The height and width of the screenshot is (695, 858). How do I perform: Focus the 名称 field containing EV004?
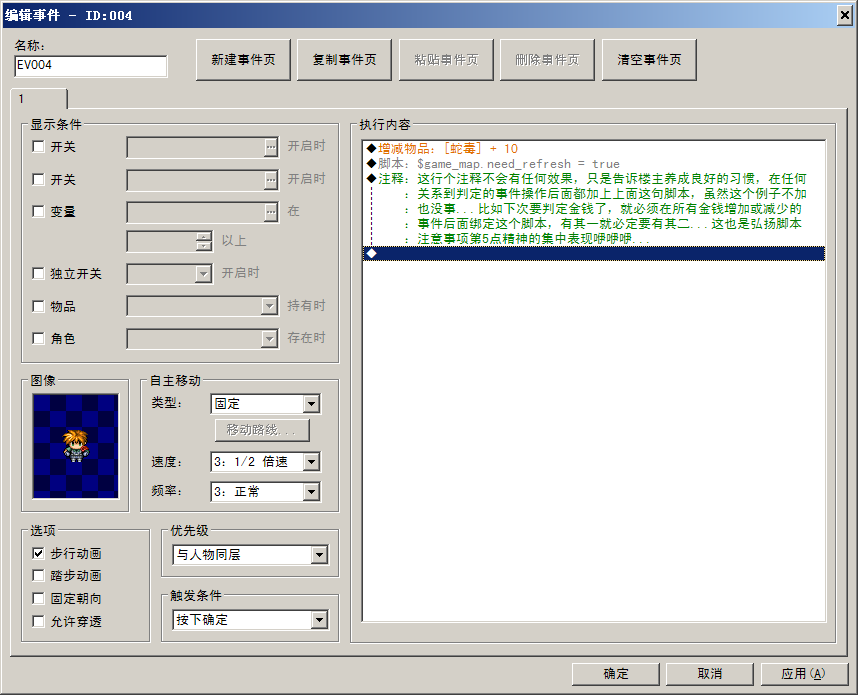pyautogui.click(x=91, y=66)
